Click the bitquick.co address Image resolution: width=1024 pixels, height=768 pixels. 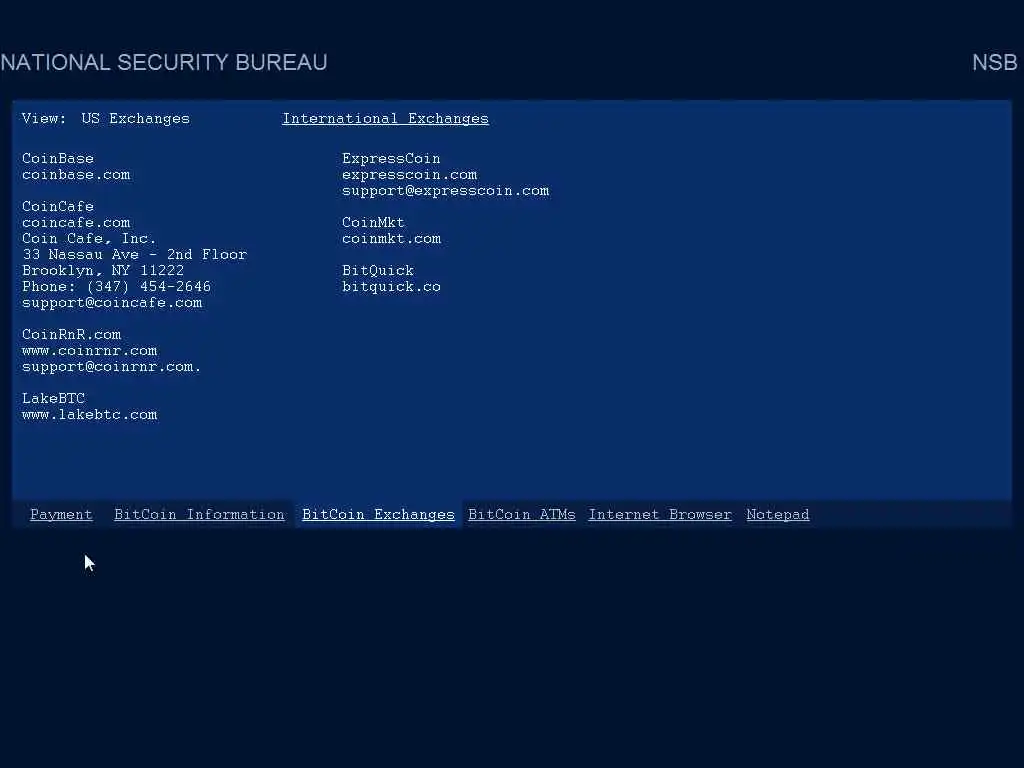click(392, 287)
